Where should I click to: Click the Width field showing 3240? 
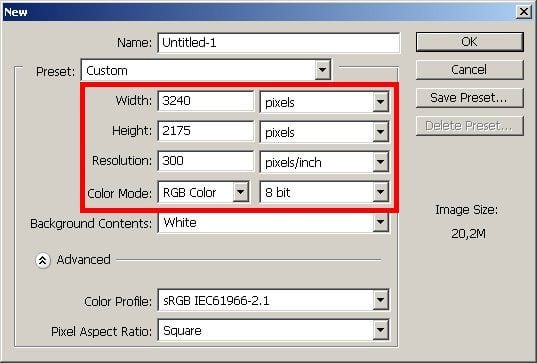click(206, 101)
